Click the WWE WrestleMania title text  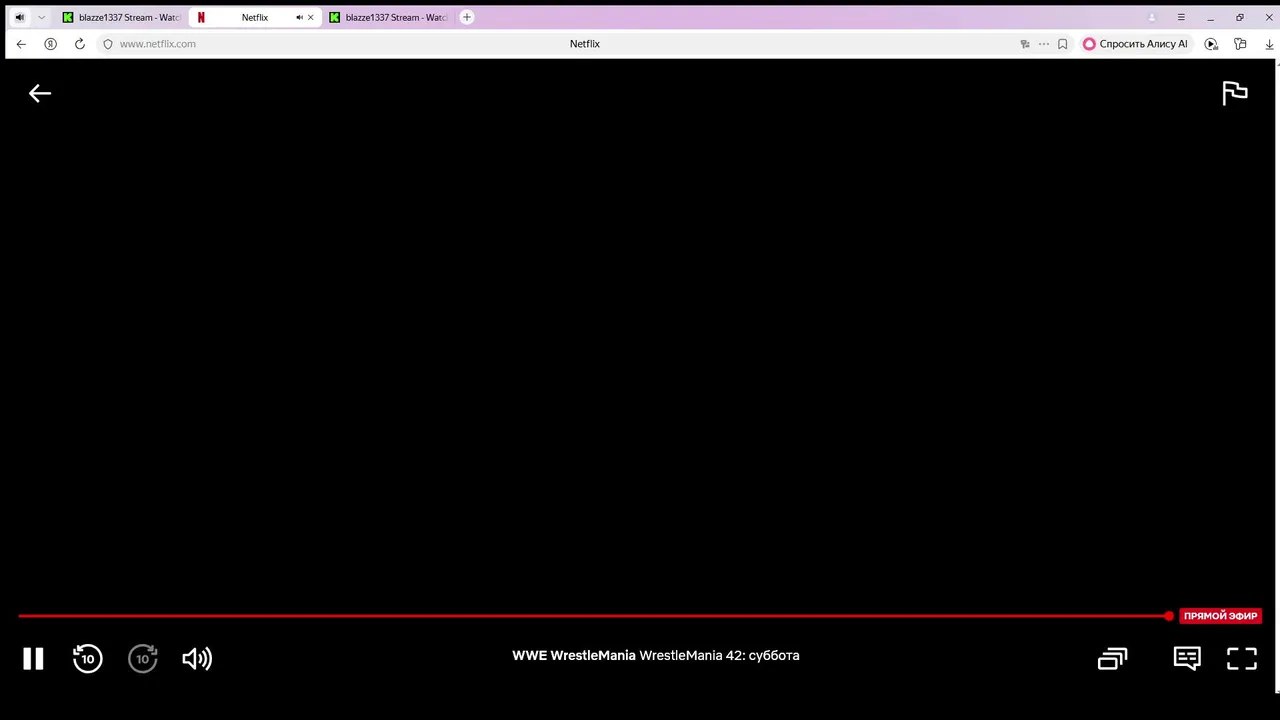click(574, 655)
